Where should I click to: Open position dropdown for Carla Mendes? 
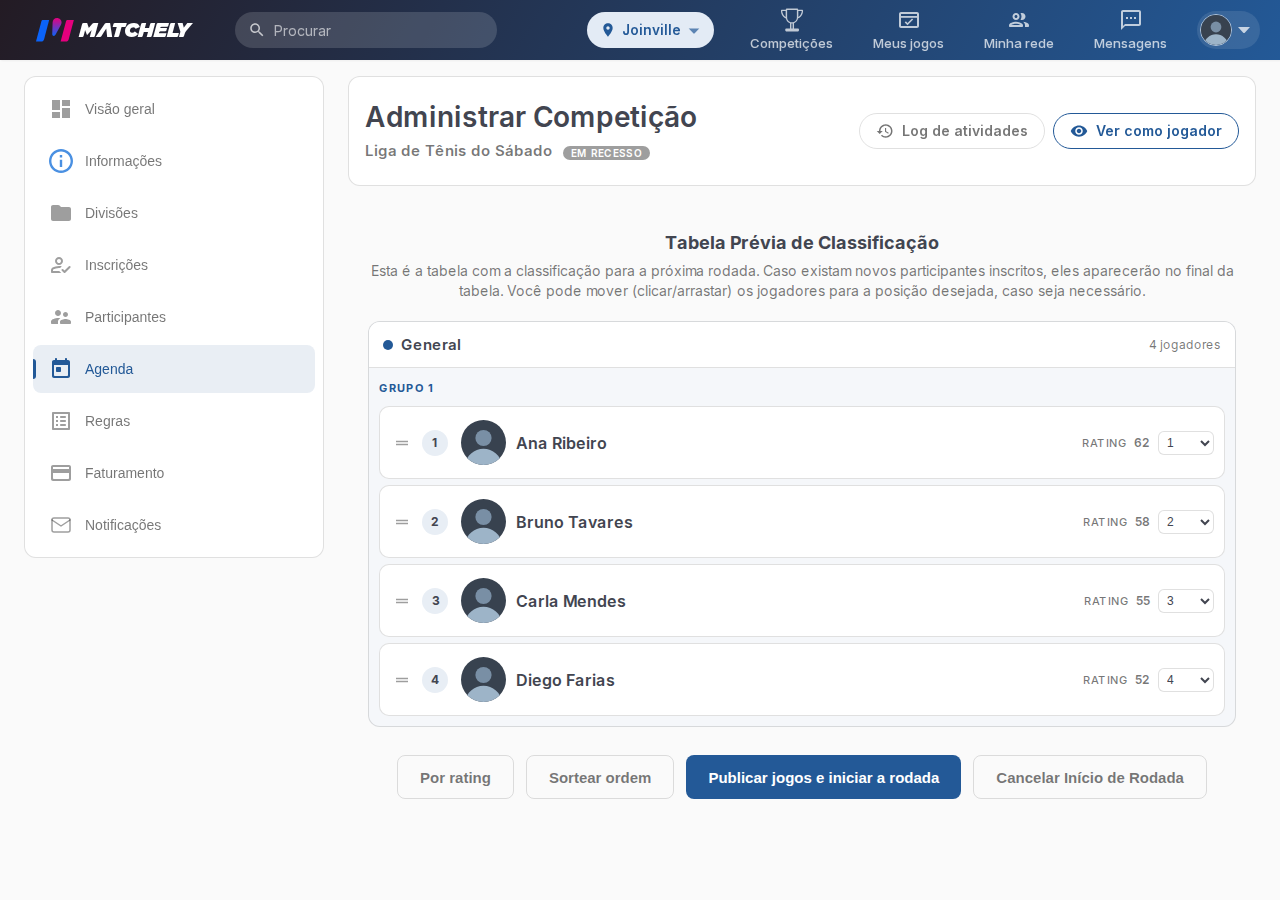click(x=1186, y=601)
